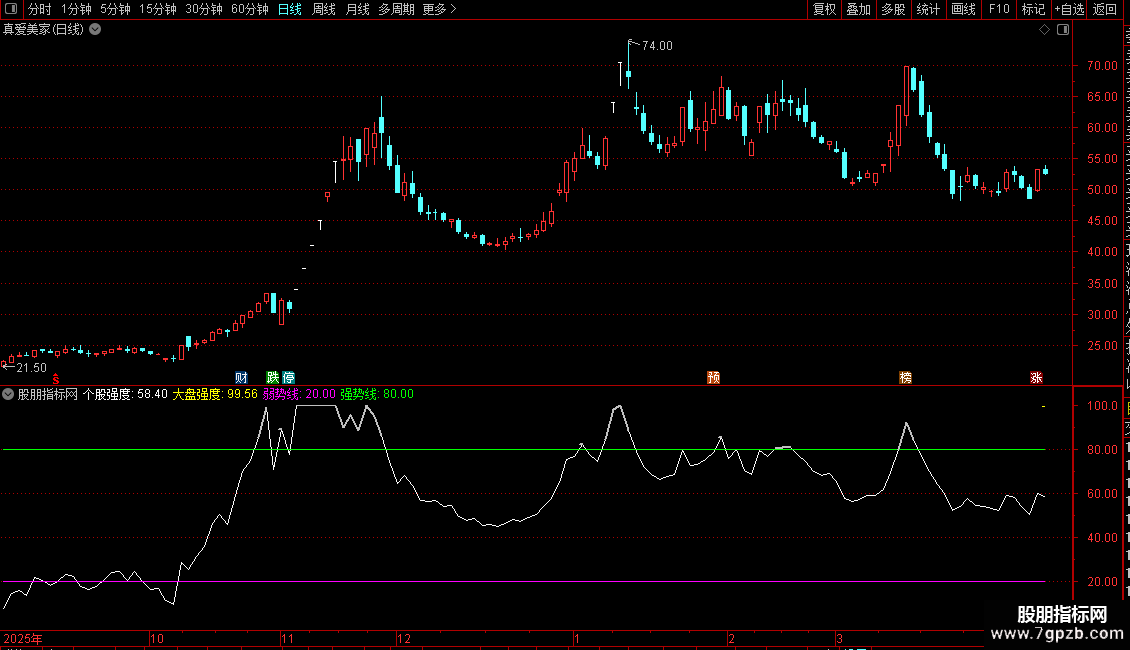This screenshot has width=1130, height=650.
Task: Open F10 company info
Action: coord(999,9)
